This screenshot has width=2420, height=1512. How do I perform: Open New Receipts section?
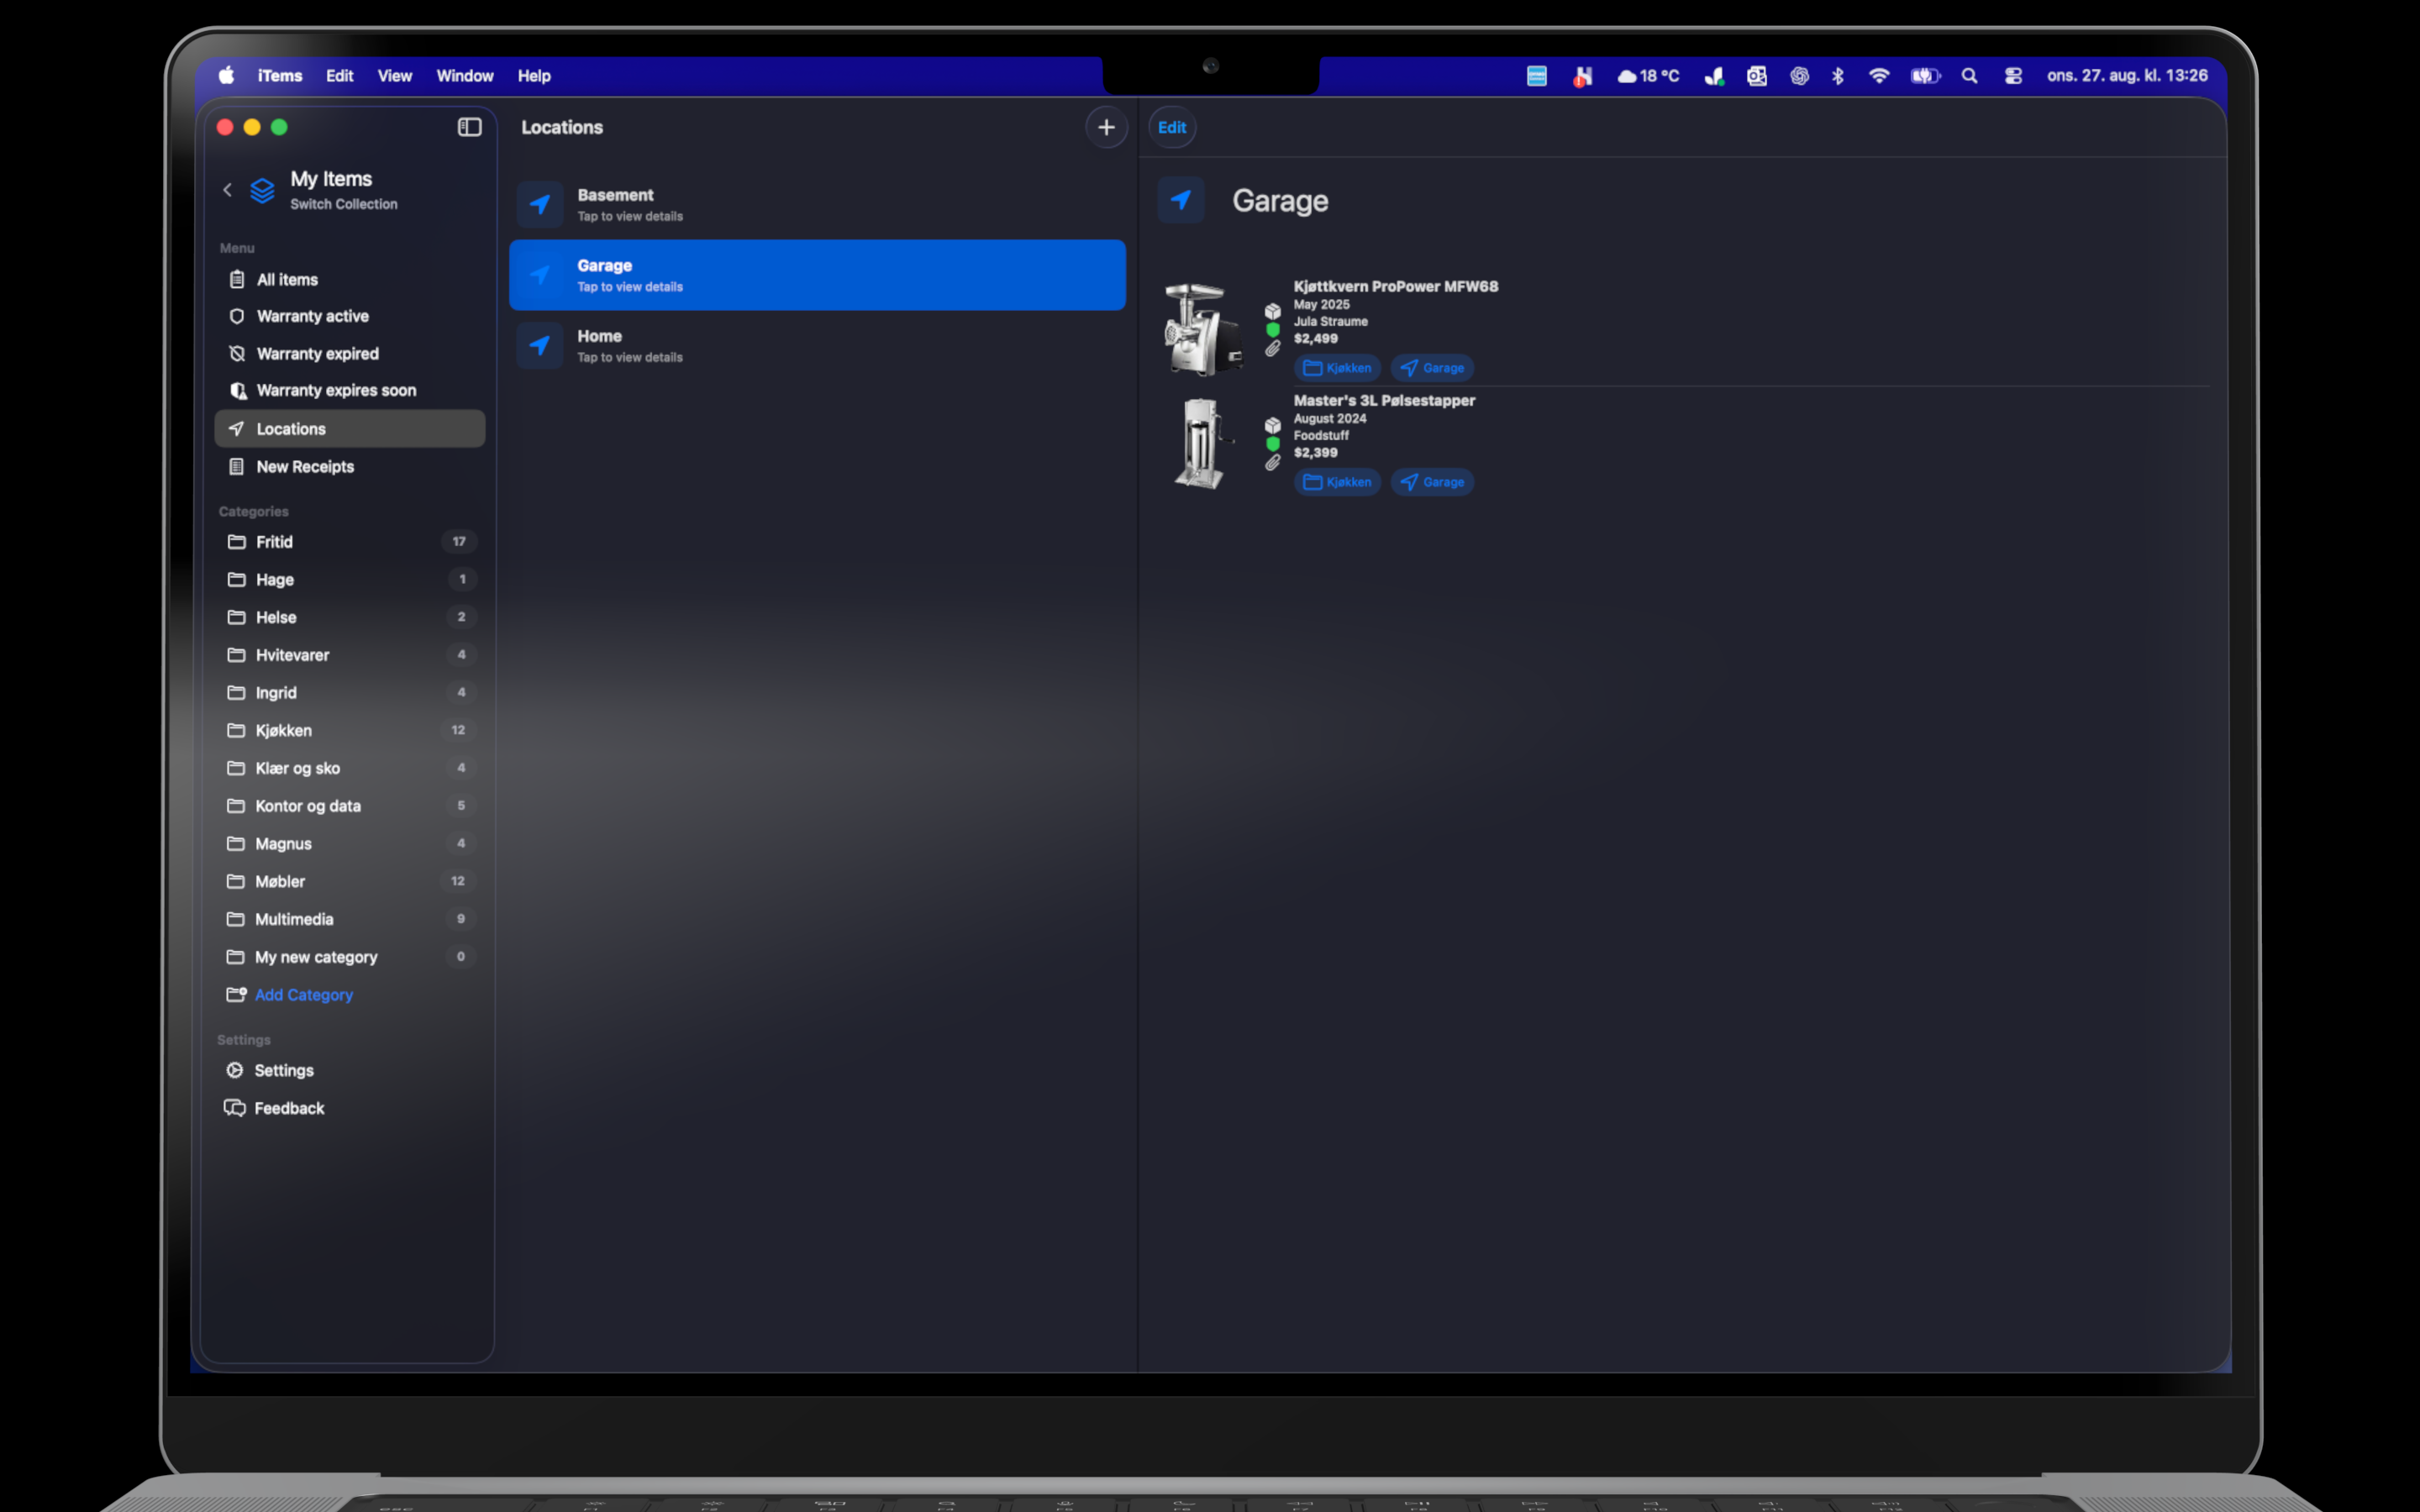[349, 466]
